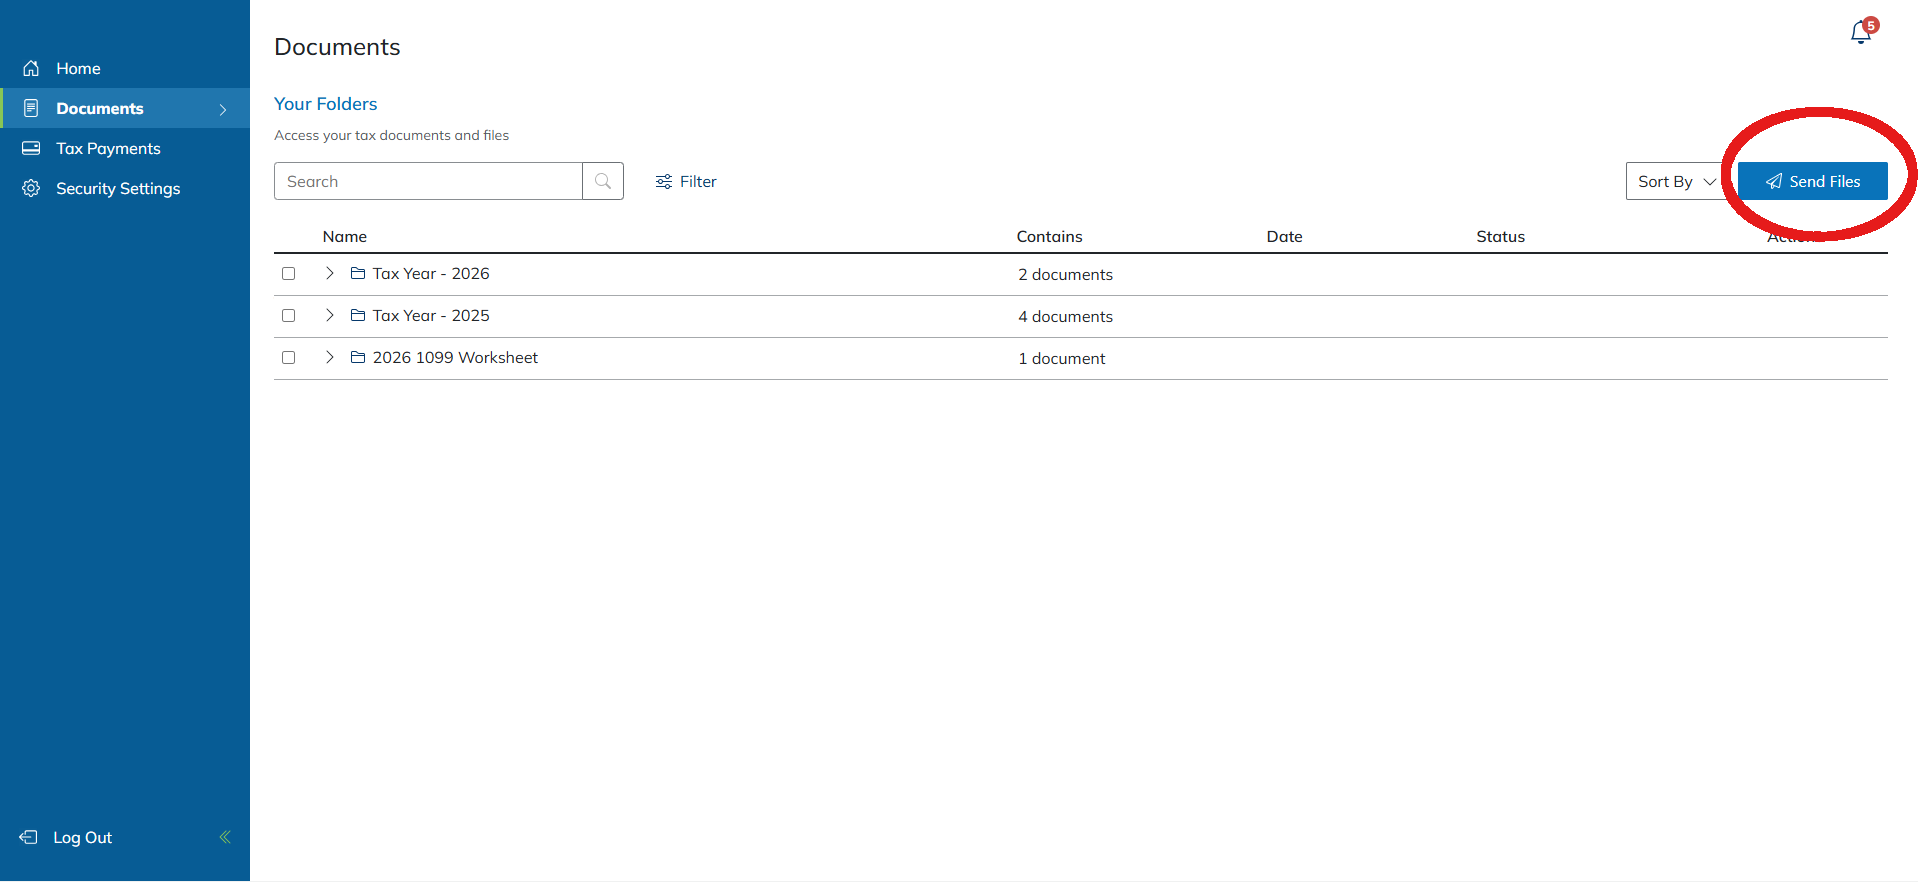
Task: Check the 2026 1099 Worksheet checkbox
Action: [x=289, y=357]
